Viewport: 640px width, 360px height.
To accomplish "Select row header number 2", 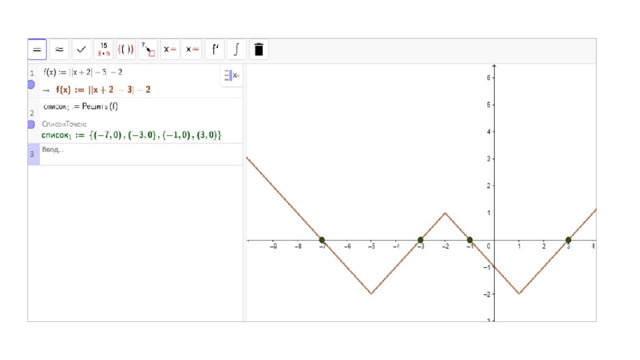I will tap(32, 113).
